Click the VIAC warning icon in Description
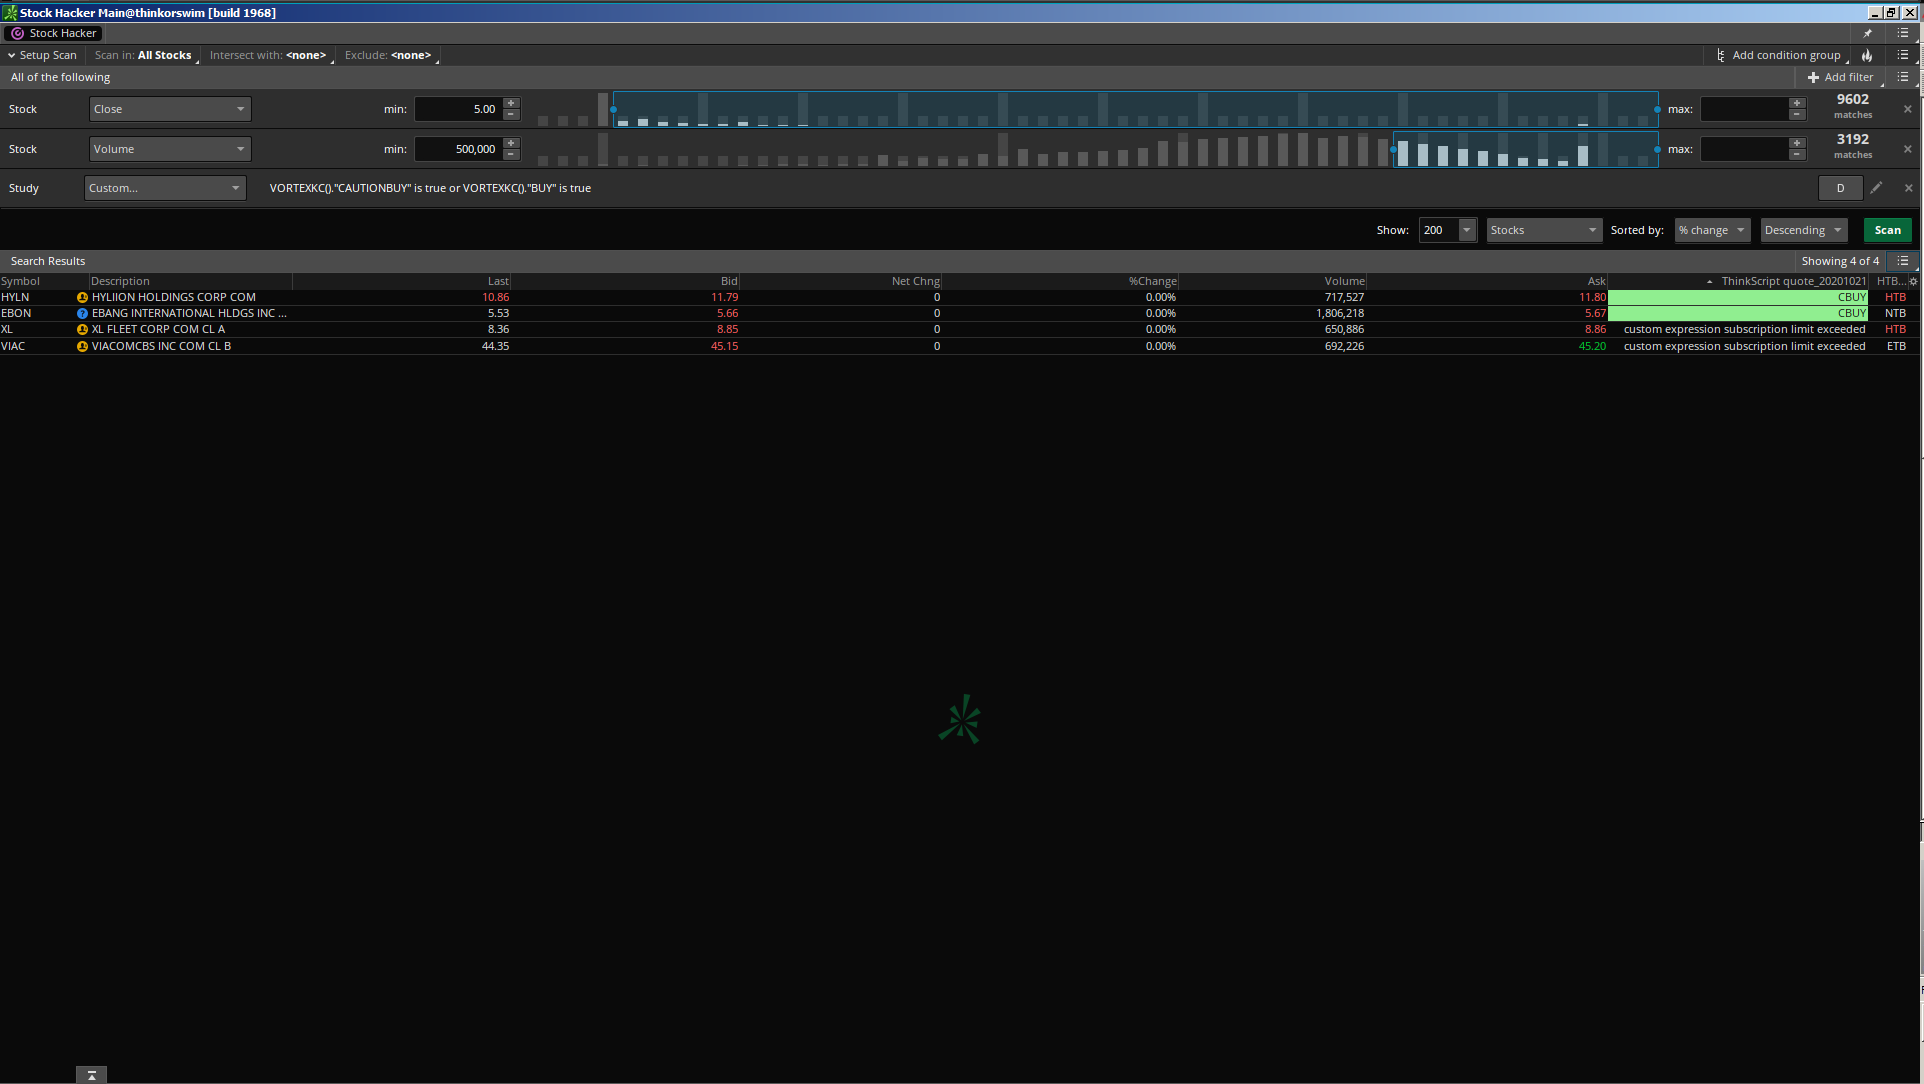This screenshot has height=1084, width=1924. (82, 346)
